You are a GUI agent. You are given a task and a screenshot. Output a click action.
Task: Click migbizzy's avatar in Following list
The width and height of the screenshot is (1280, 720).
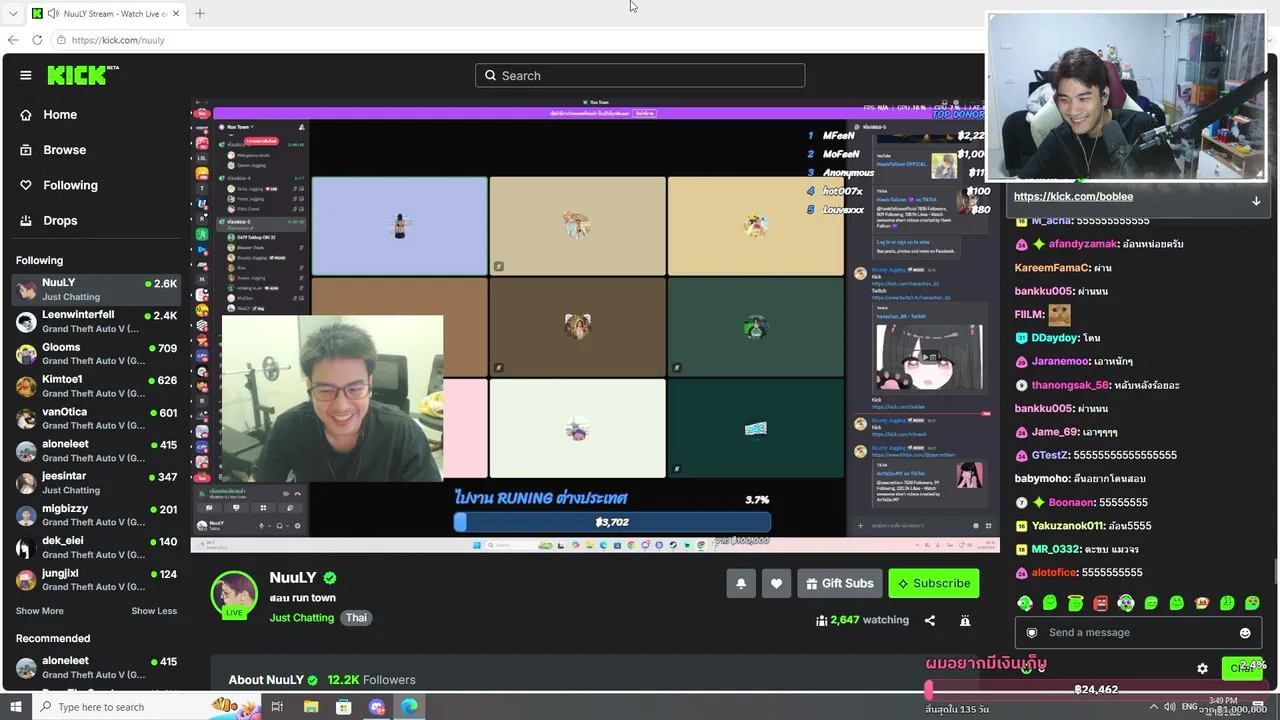[x=26, y=516]
